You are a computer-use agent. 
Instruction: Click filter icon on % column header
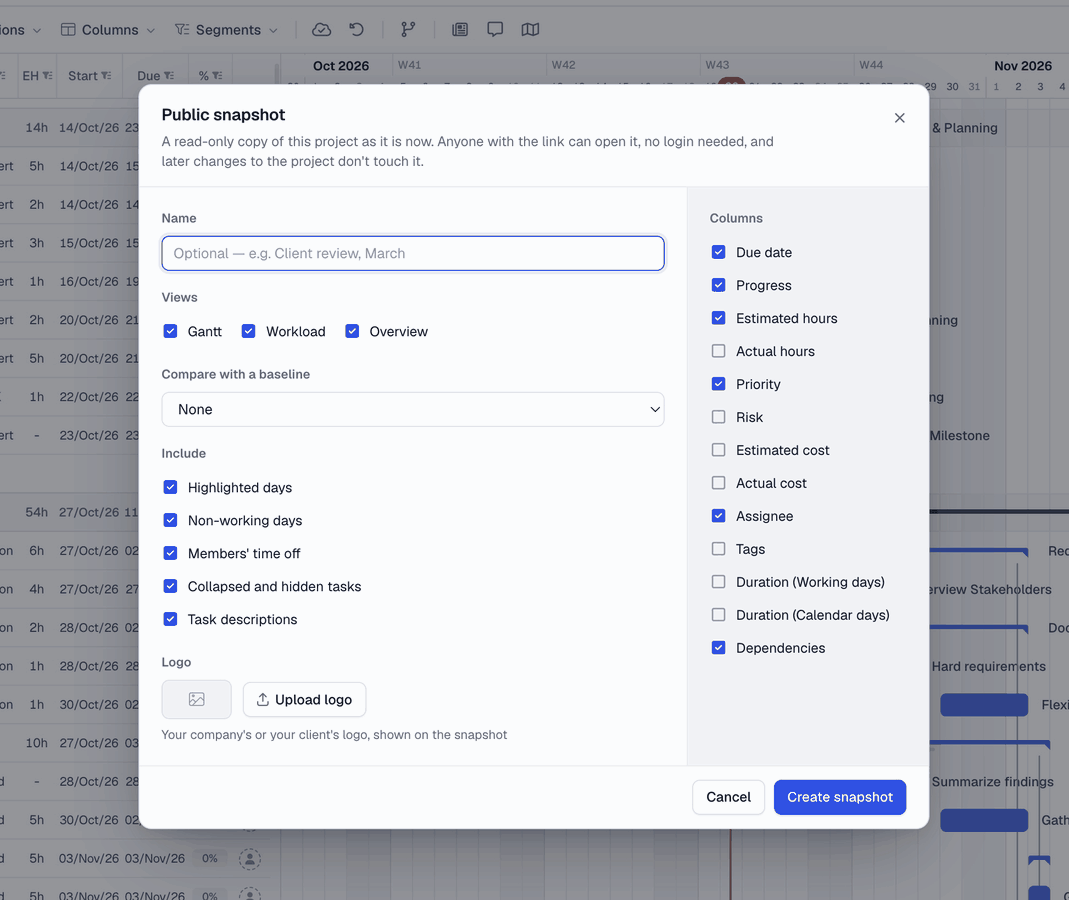pos(217,76)
